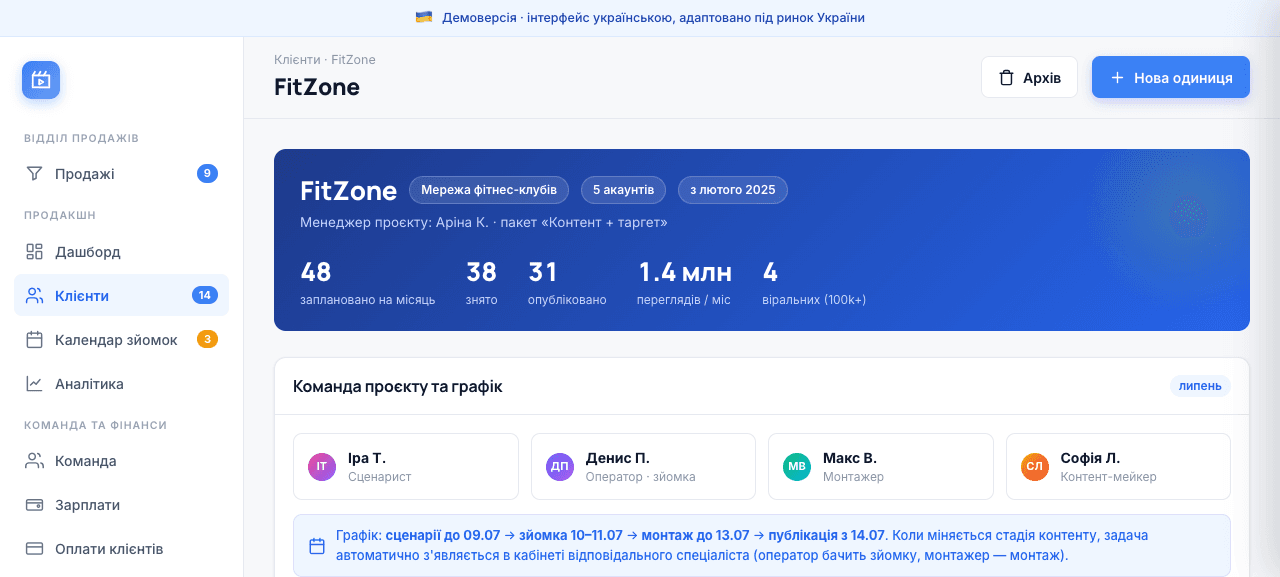The image size is (1280, 577).
Task: Click the Клієнти people icon
Action: 34,296
